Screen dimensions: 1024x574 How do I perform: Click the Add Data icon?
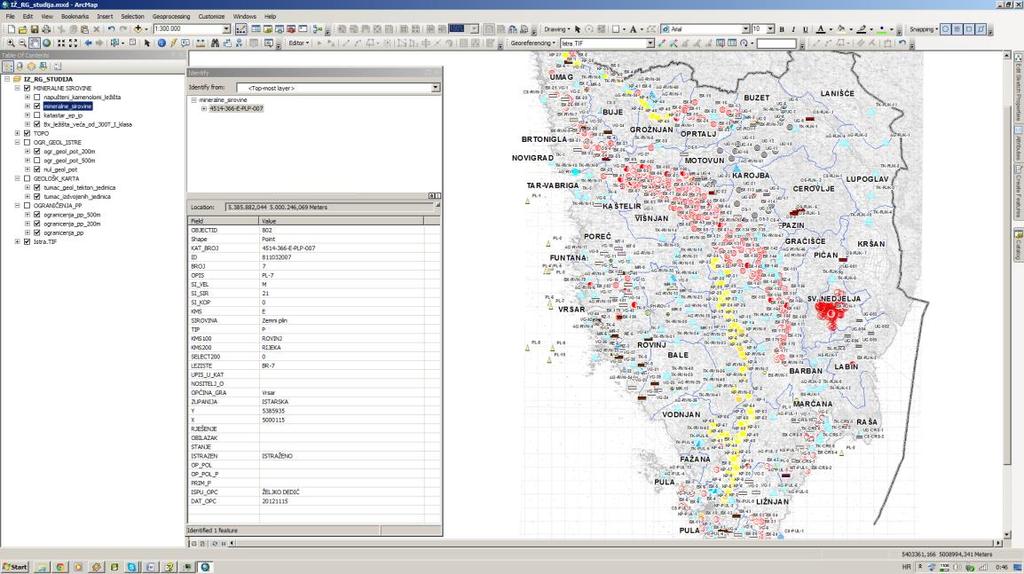point(138,29)
